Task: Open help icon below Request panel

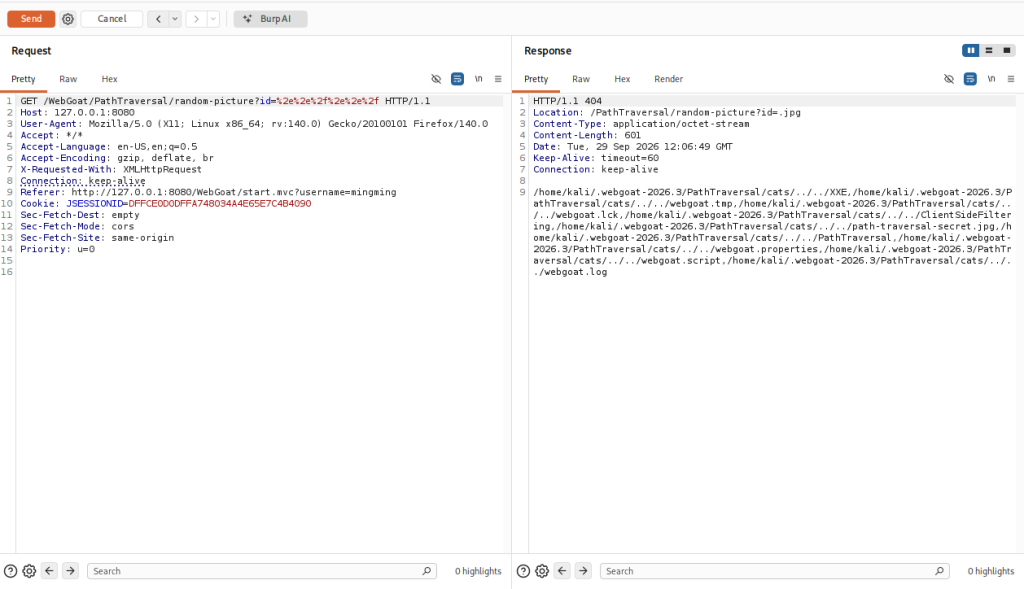Action: 10,571
